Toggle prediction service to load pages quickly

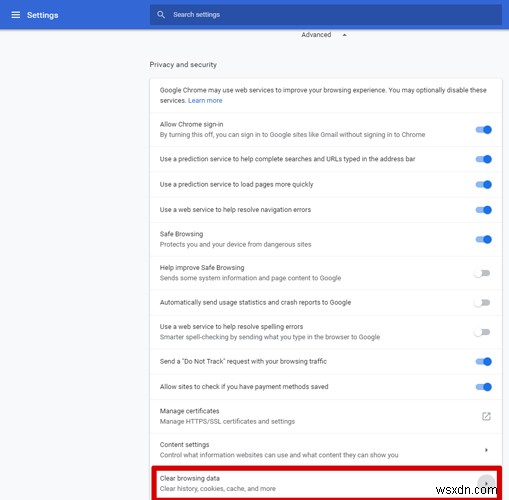pos(483,184)
